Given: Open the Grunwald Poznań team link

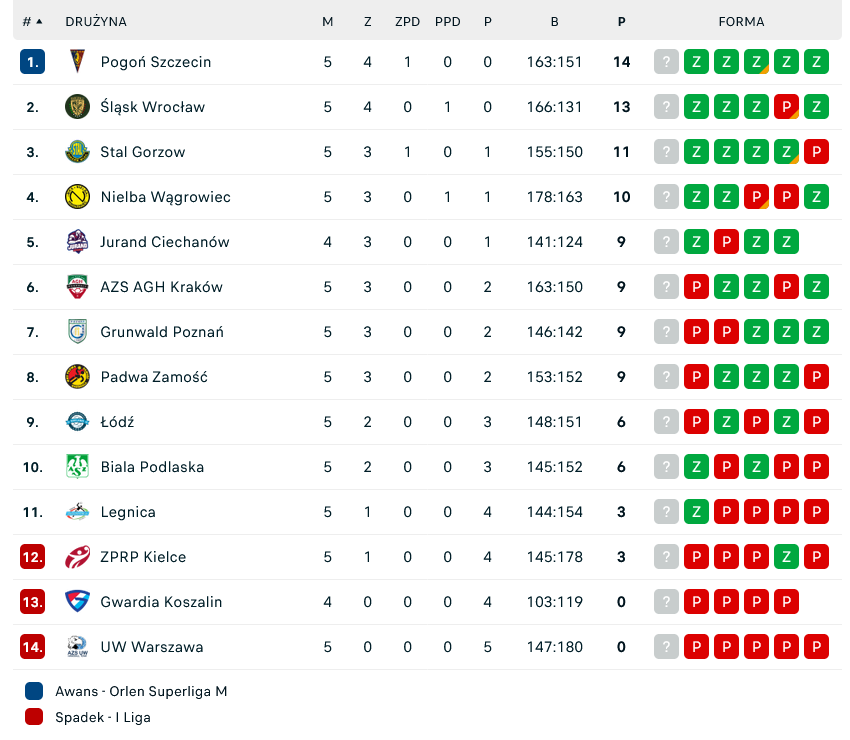Looking at the screenshot, I should (162, 332).
